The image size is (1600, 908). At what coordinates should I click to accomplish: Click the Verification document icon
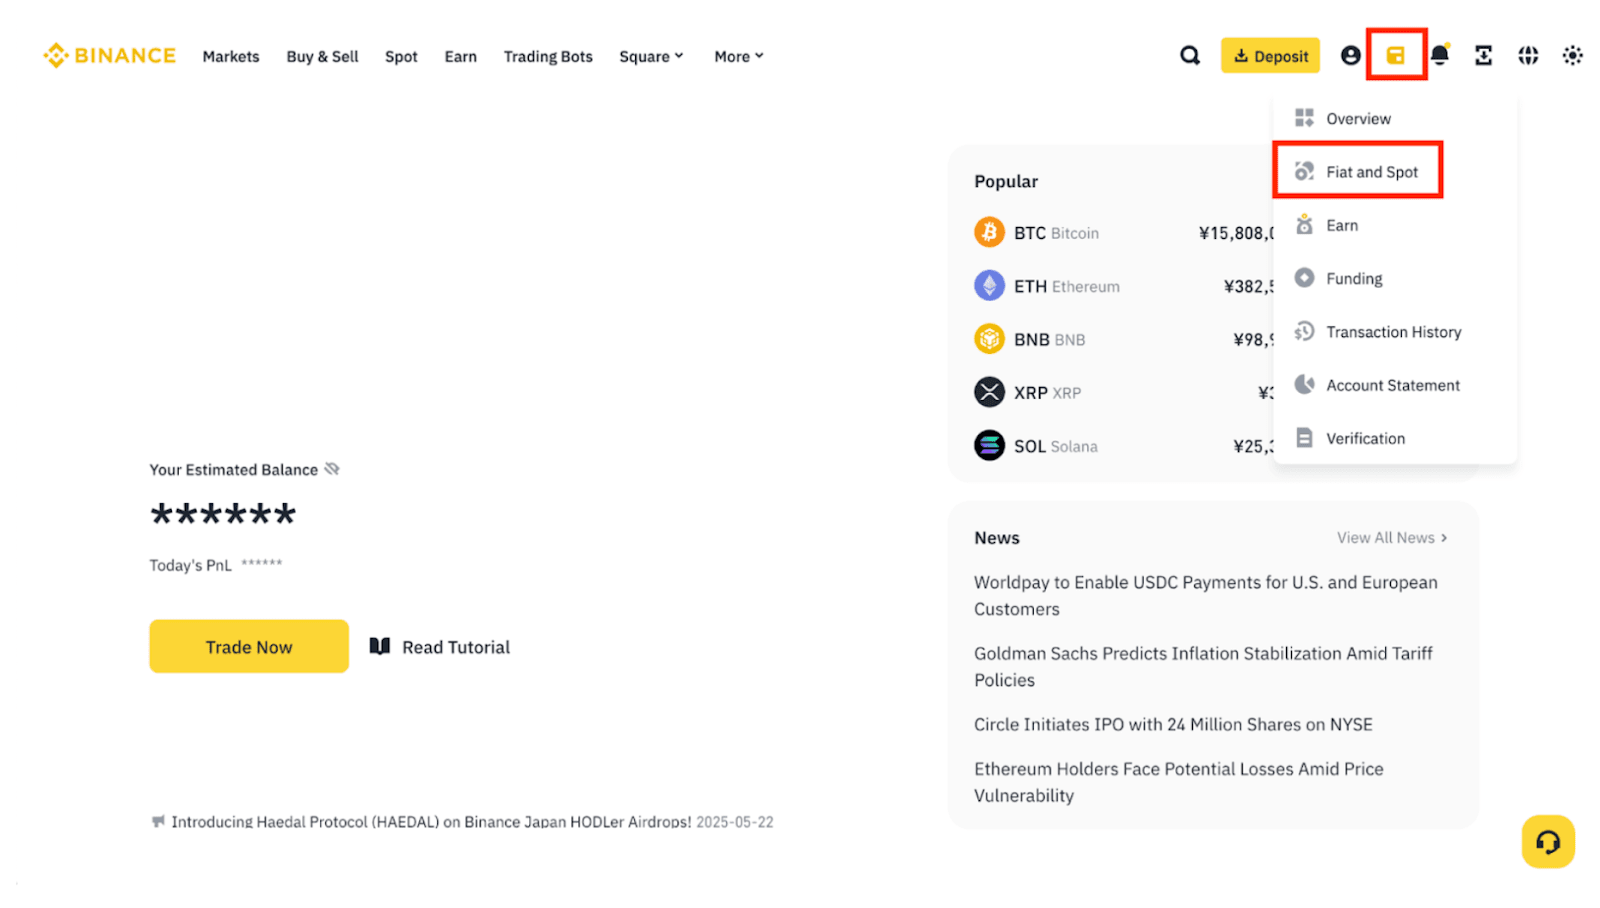[1304, 438]
